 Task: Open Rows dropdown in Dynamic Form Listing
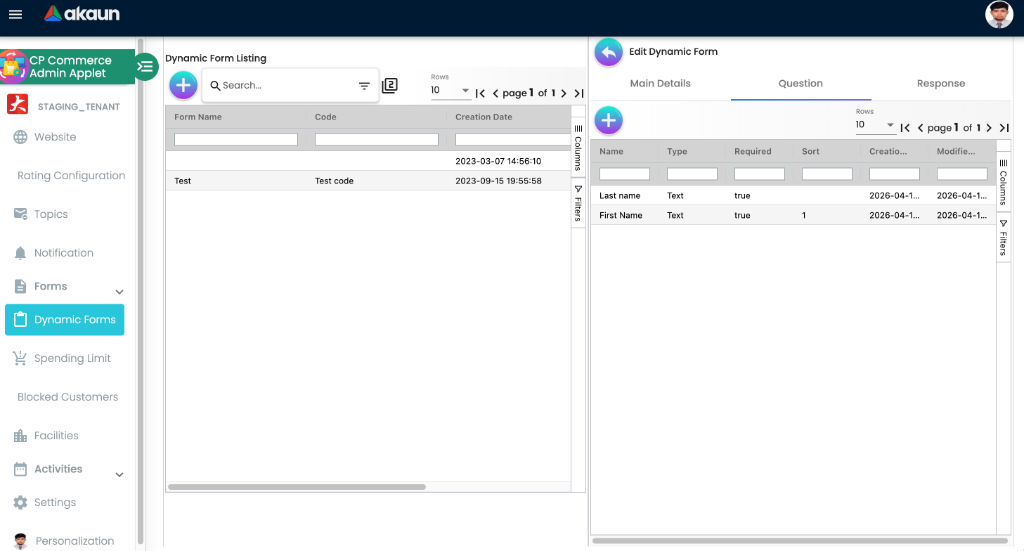tap(451, 91)
